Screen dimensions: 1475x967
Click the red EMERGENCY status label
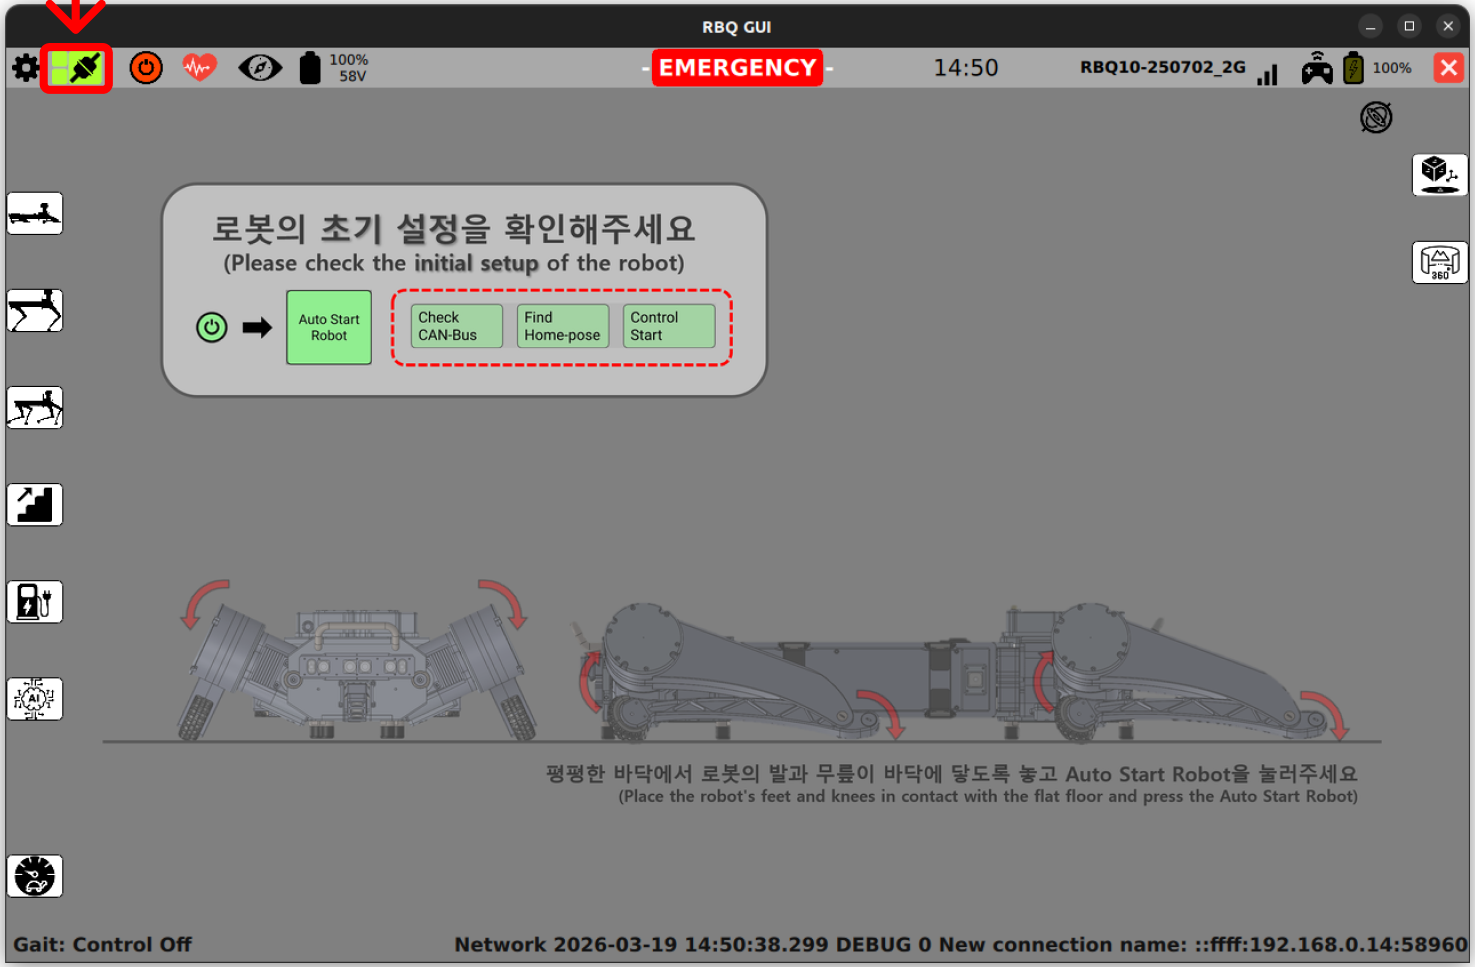737,68
